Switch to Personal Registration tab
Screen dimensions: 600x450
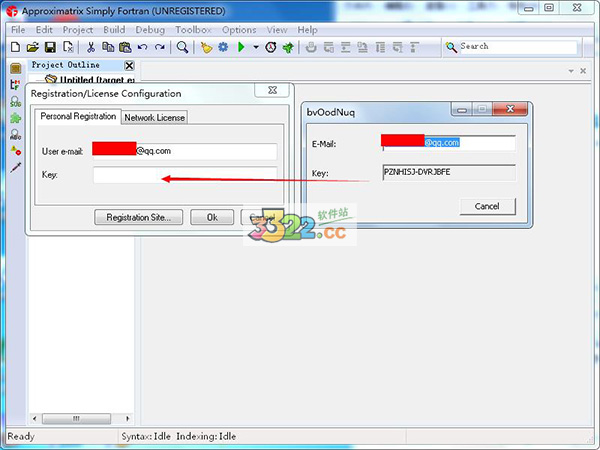tap(78, 116)
